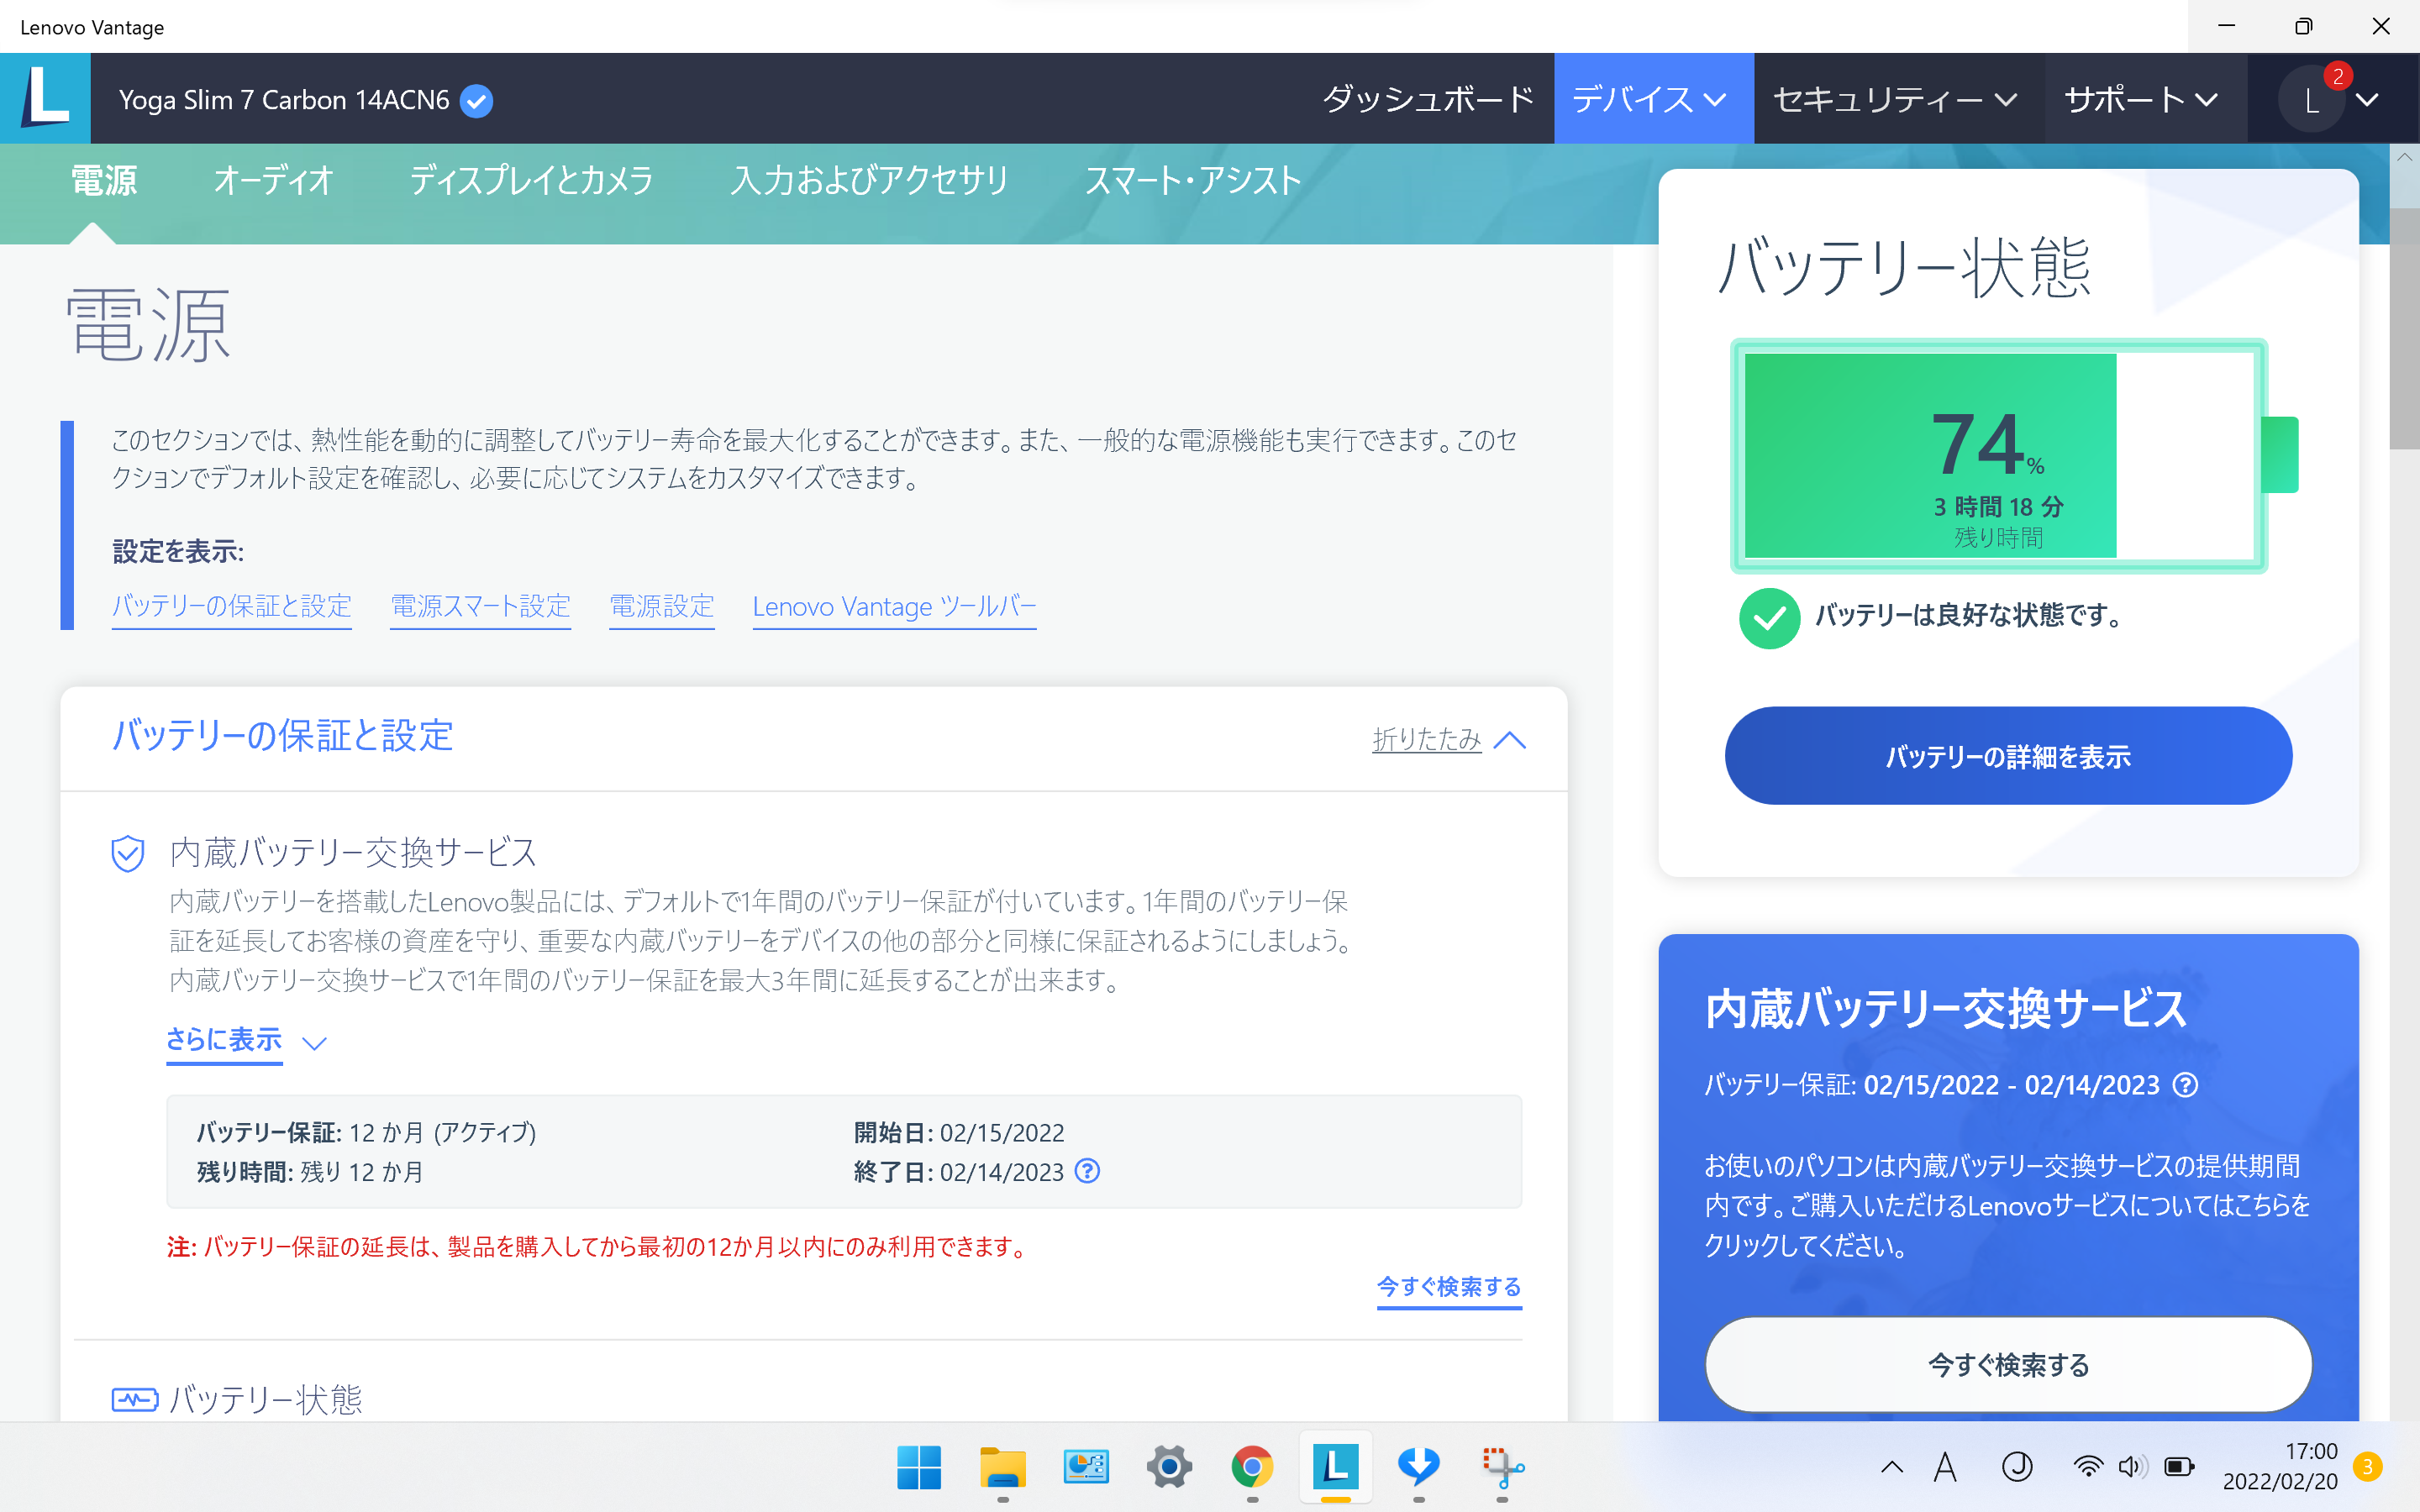Click the 内蔵バッテリー交換サービス blue card title
2420x1512 pixels.
coord(1946,1009)
